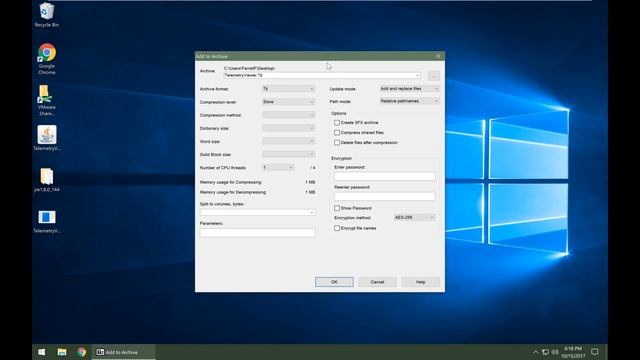640x360 pixels.
Task: Click the OK button
Action: (x=334, y=282)
